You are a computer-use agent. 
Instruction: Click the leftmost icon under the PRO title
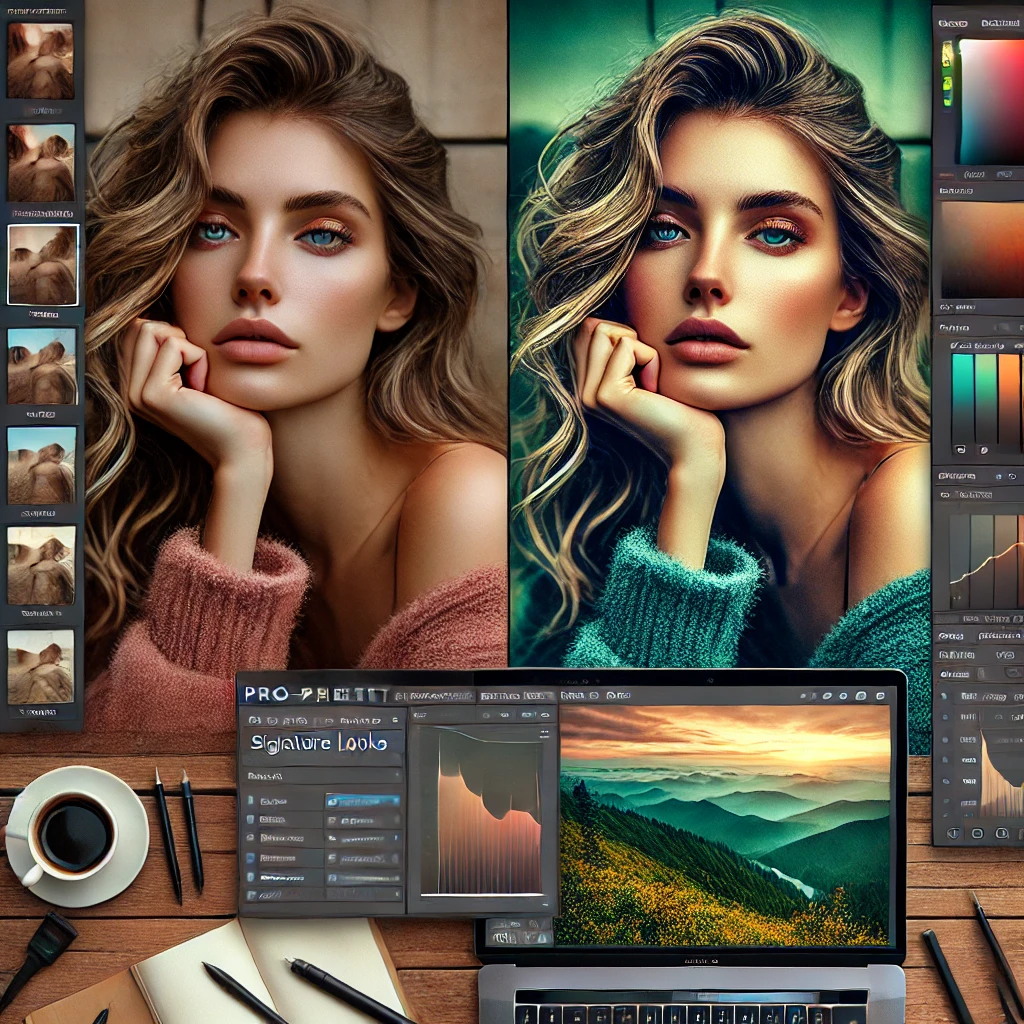click(x=253, y=720)
